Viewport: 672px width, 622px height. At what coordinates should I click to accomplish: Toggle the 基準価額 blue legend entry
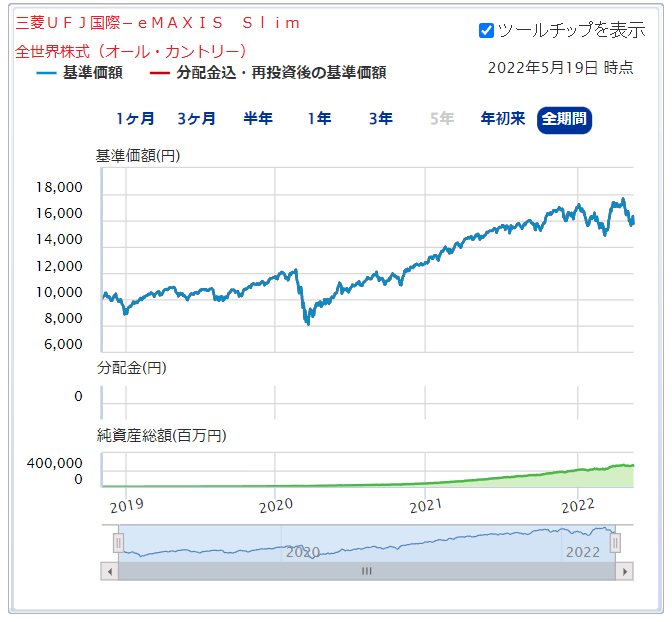(x=80, y=73)
